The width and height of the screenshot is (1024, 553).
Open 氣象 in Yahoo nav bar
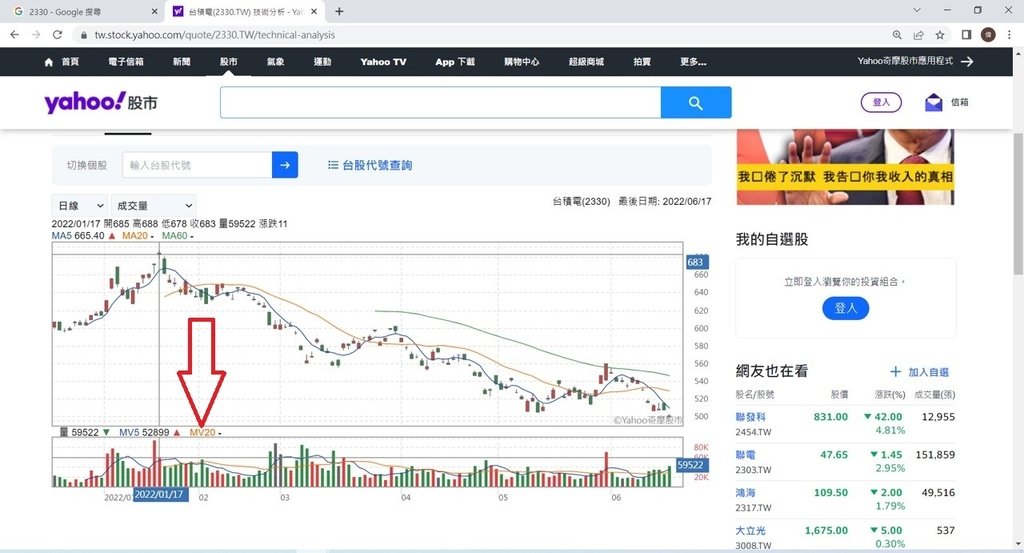276,62
